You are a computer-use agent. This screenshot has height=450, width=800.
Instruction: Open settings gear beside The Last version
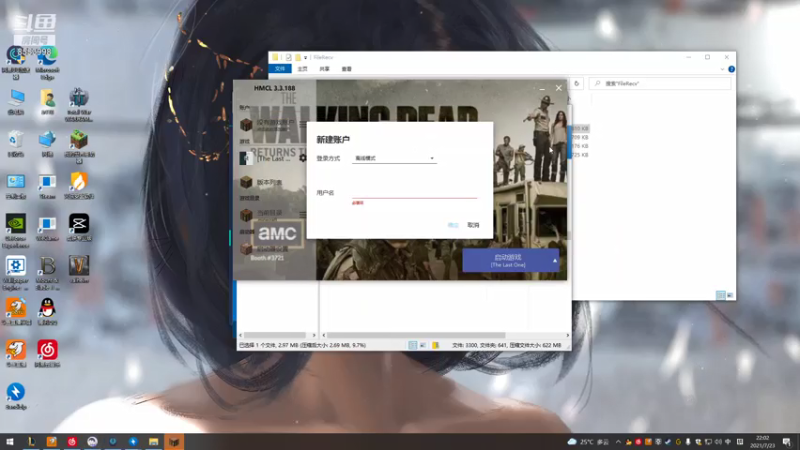point(303,158)
